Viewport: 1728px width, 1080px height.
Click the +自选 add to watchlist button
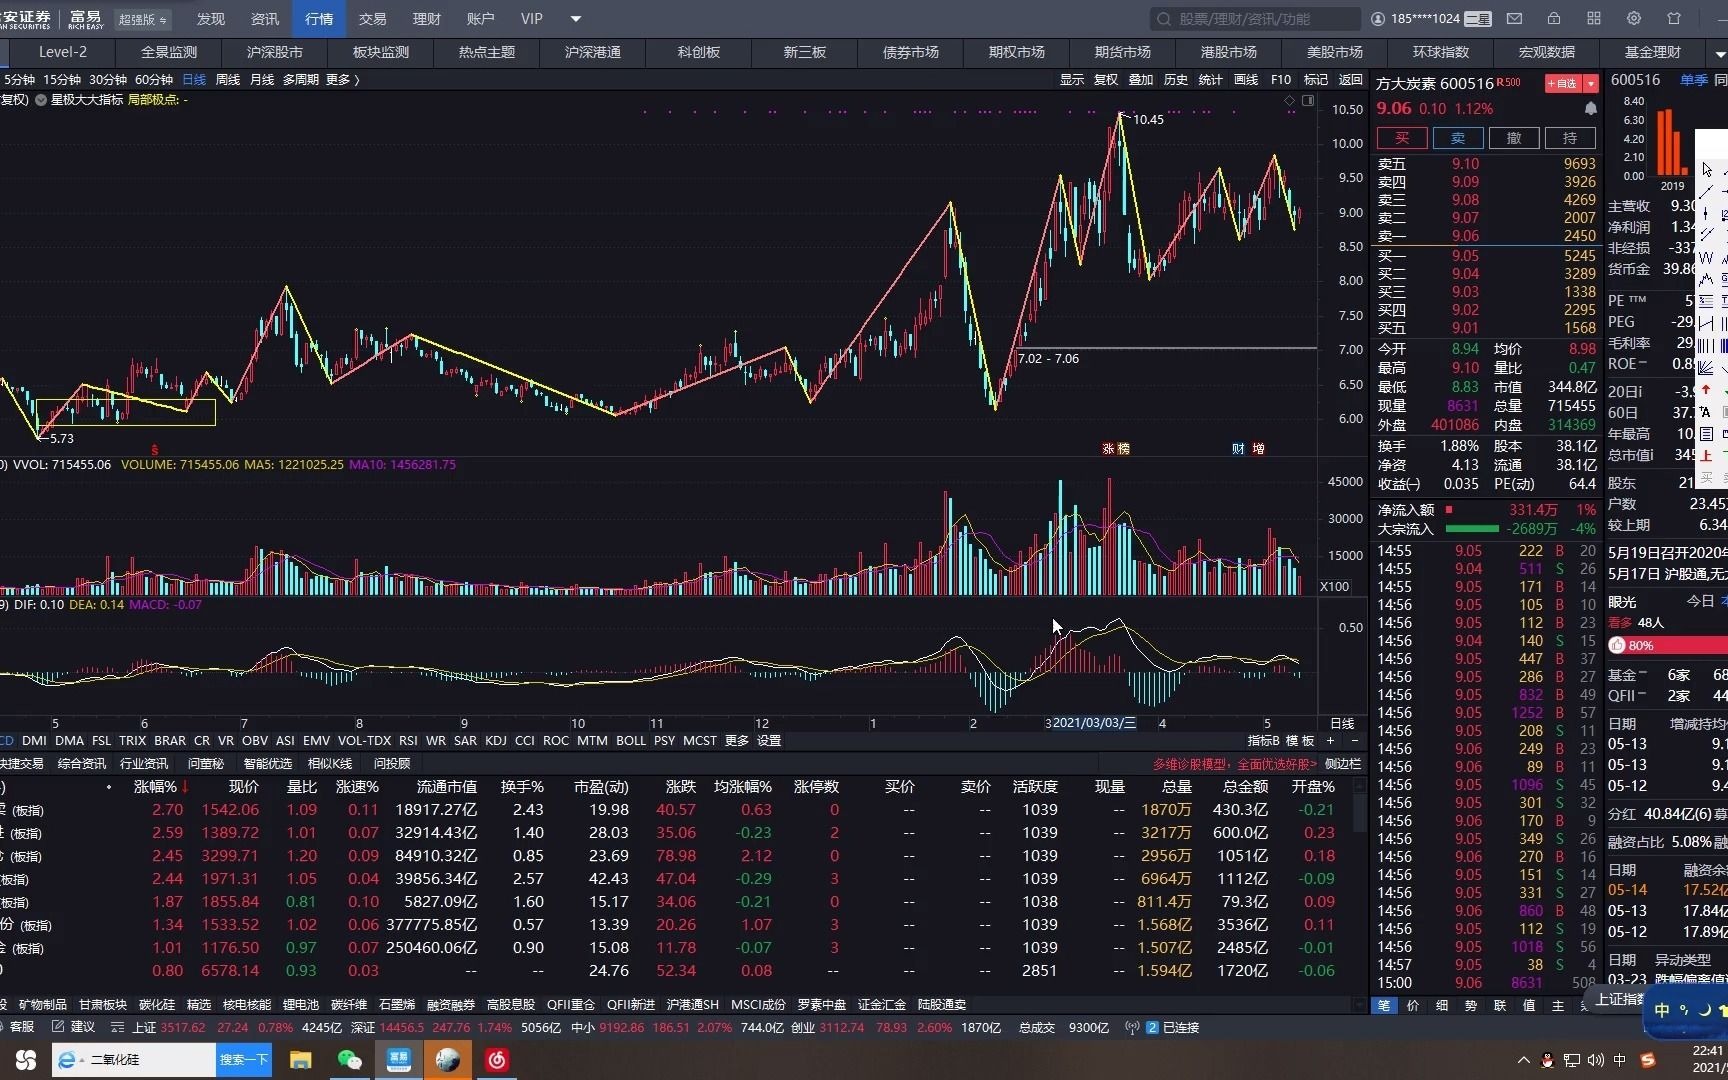click(1564, 84)
